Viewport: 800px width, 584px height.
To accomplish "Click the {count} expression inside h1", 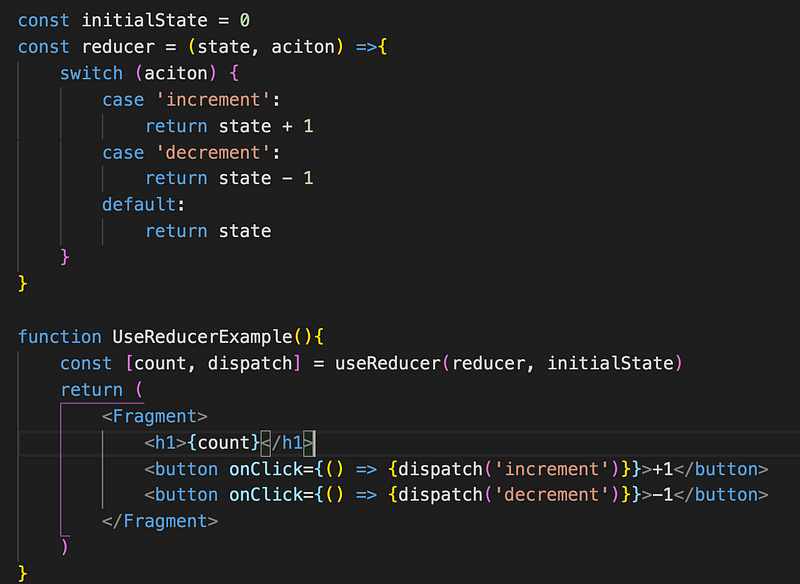I will click(223, 442).
